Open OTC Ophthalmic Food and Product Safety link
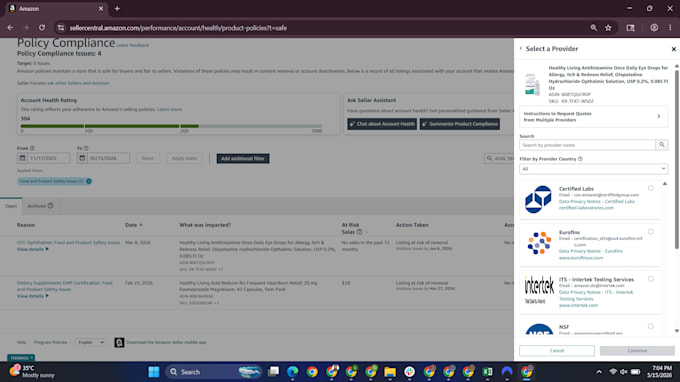 click(x=69, y=243)
